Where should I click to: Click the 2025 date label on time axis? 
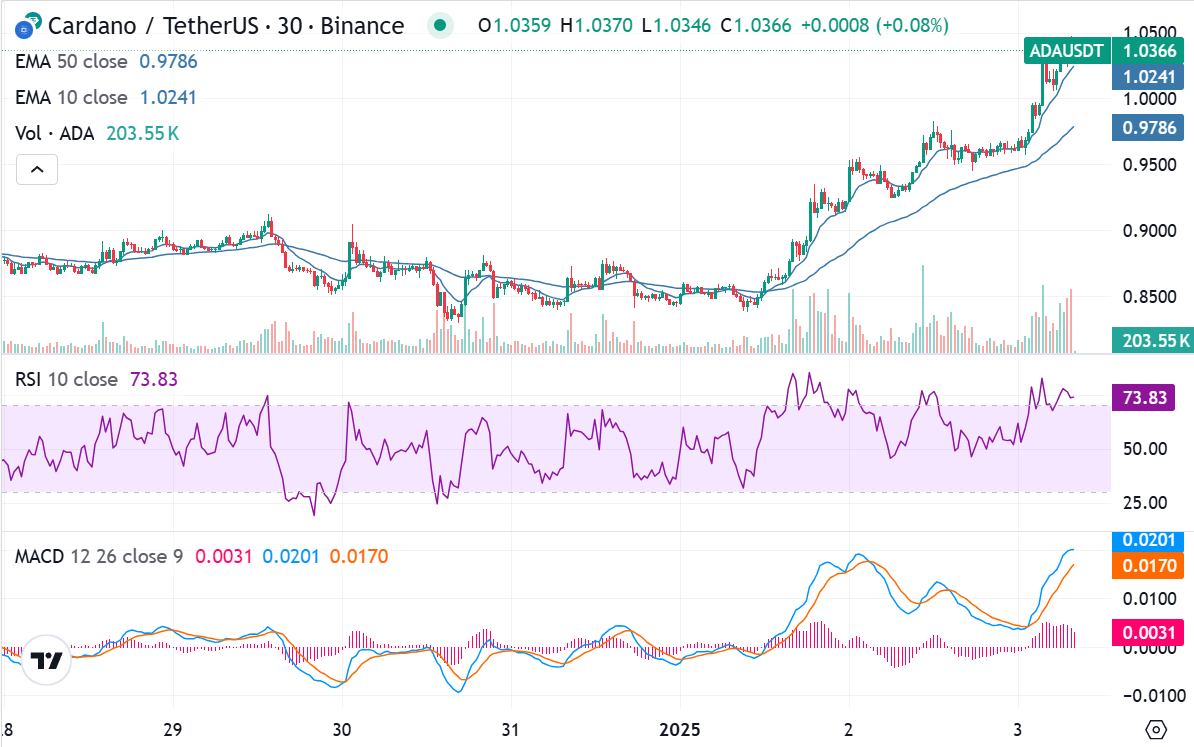679,730
